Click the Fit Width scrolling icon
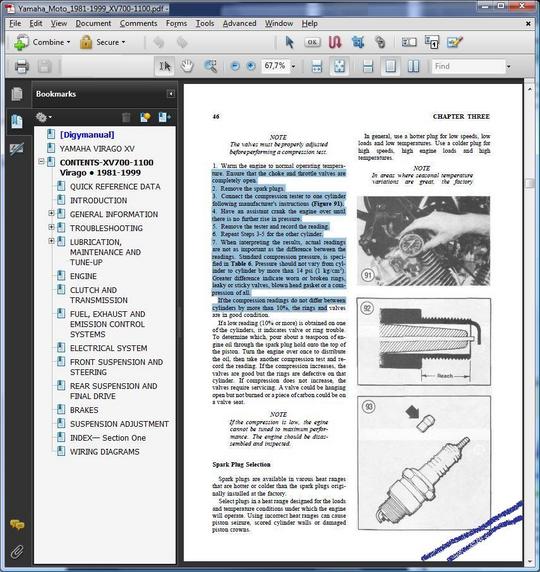The width and height of the screenshot is (540, 572). pyautogui.click(x=317, y=66)
